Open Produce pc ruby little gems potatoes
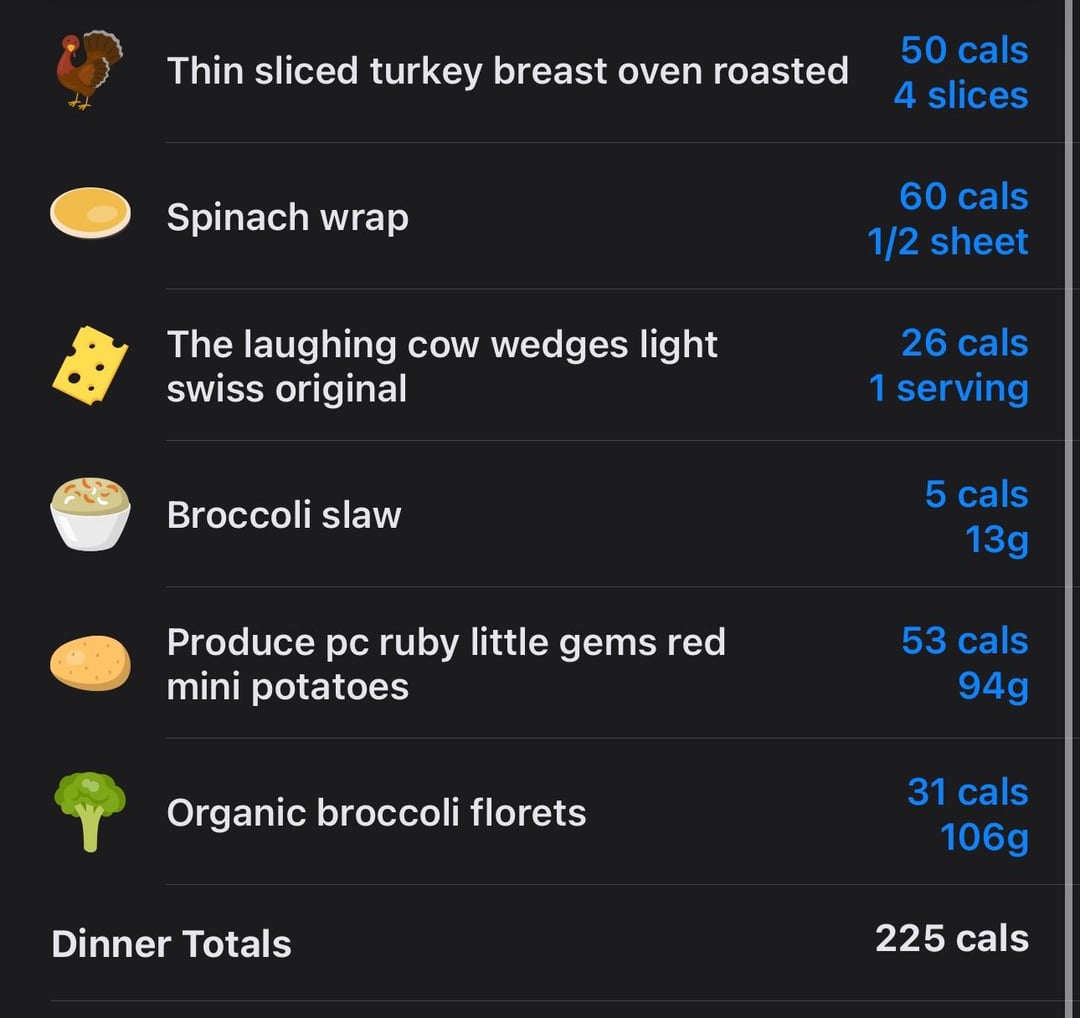Image resolution: width=1080 pixels, height=1018 pixels. click(x=446, y=664)
